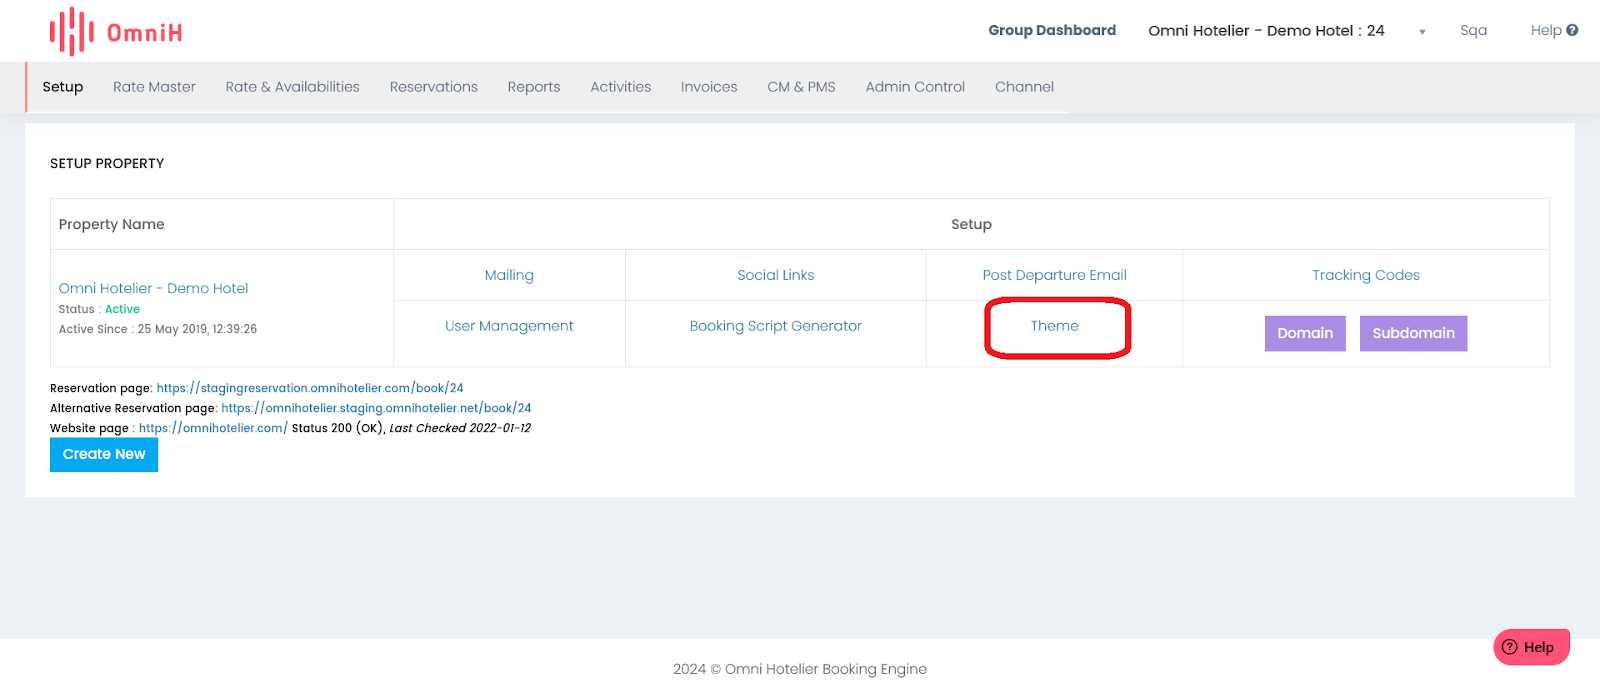Open the CM & PMS tab
The width and height of the screenshot is (1600, 698).
(801, 87)
